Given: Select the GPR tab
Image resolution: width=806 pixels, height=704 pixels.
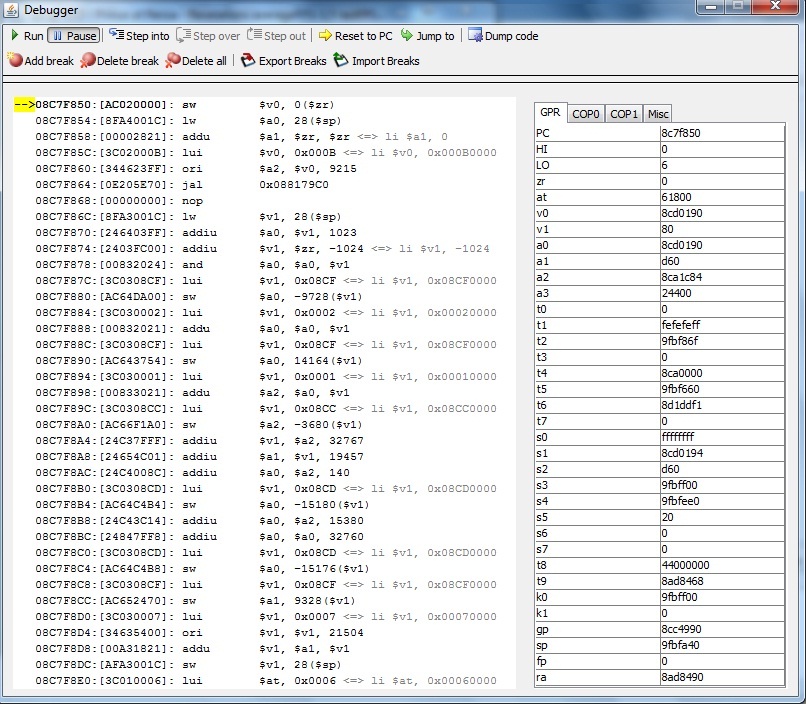Looking at the screenshot, I should tap(550, 113).
